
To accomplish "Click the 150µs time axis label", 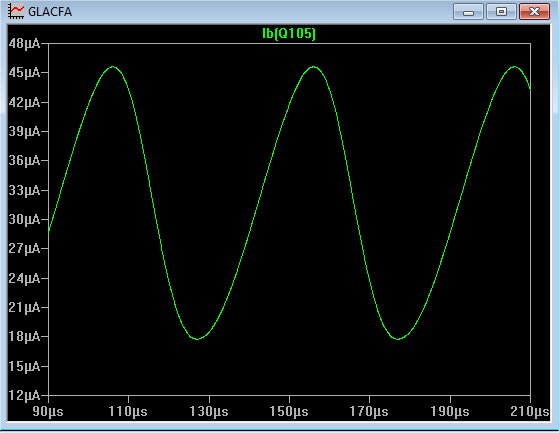I will 289,411.
